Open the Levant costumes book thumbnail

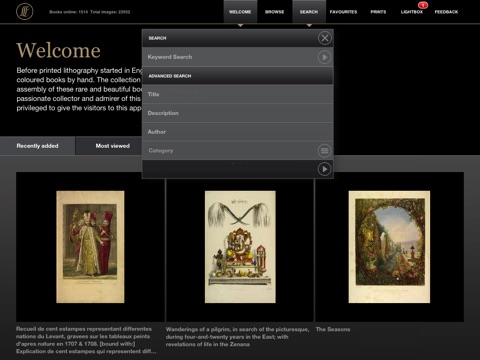[x=90, y=247]
